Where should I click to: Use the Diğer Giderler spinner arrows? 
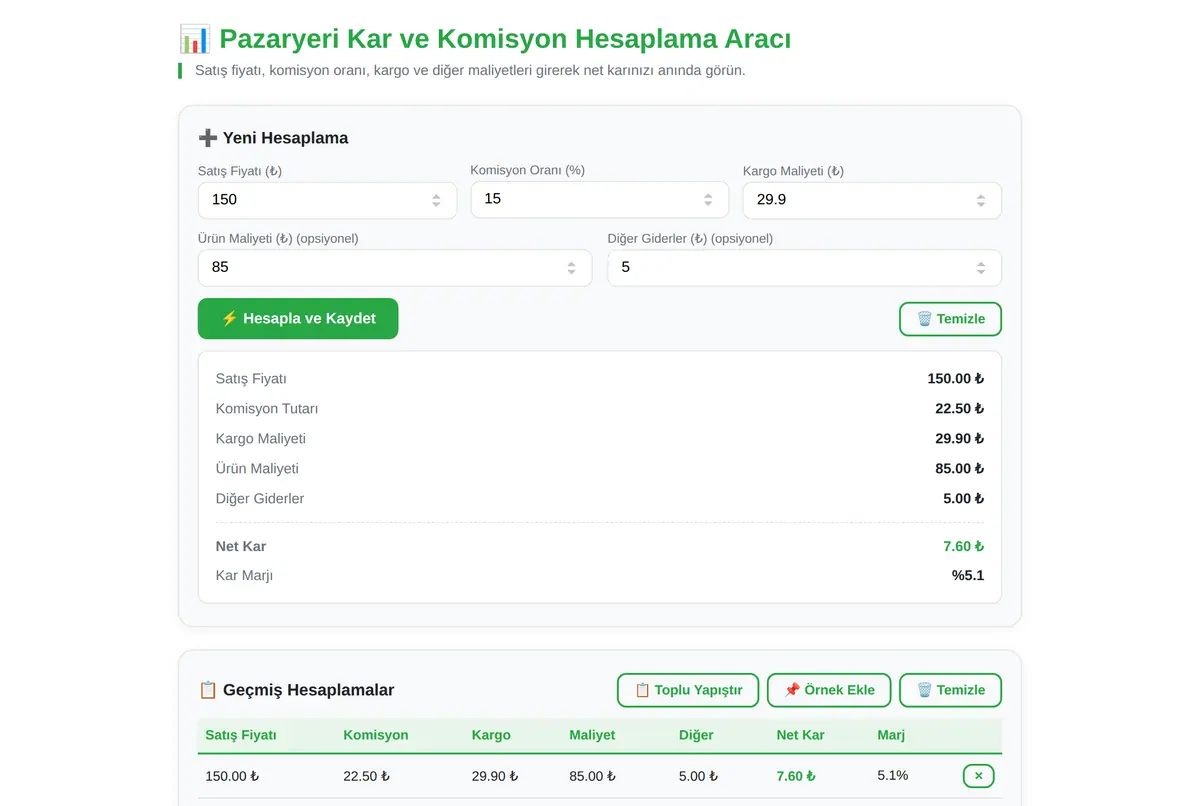pos(981,268)
